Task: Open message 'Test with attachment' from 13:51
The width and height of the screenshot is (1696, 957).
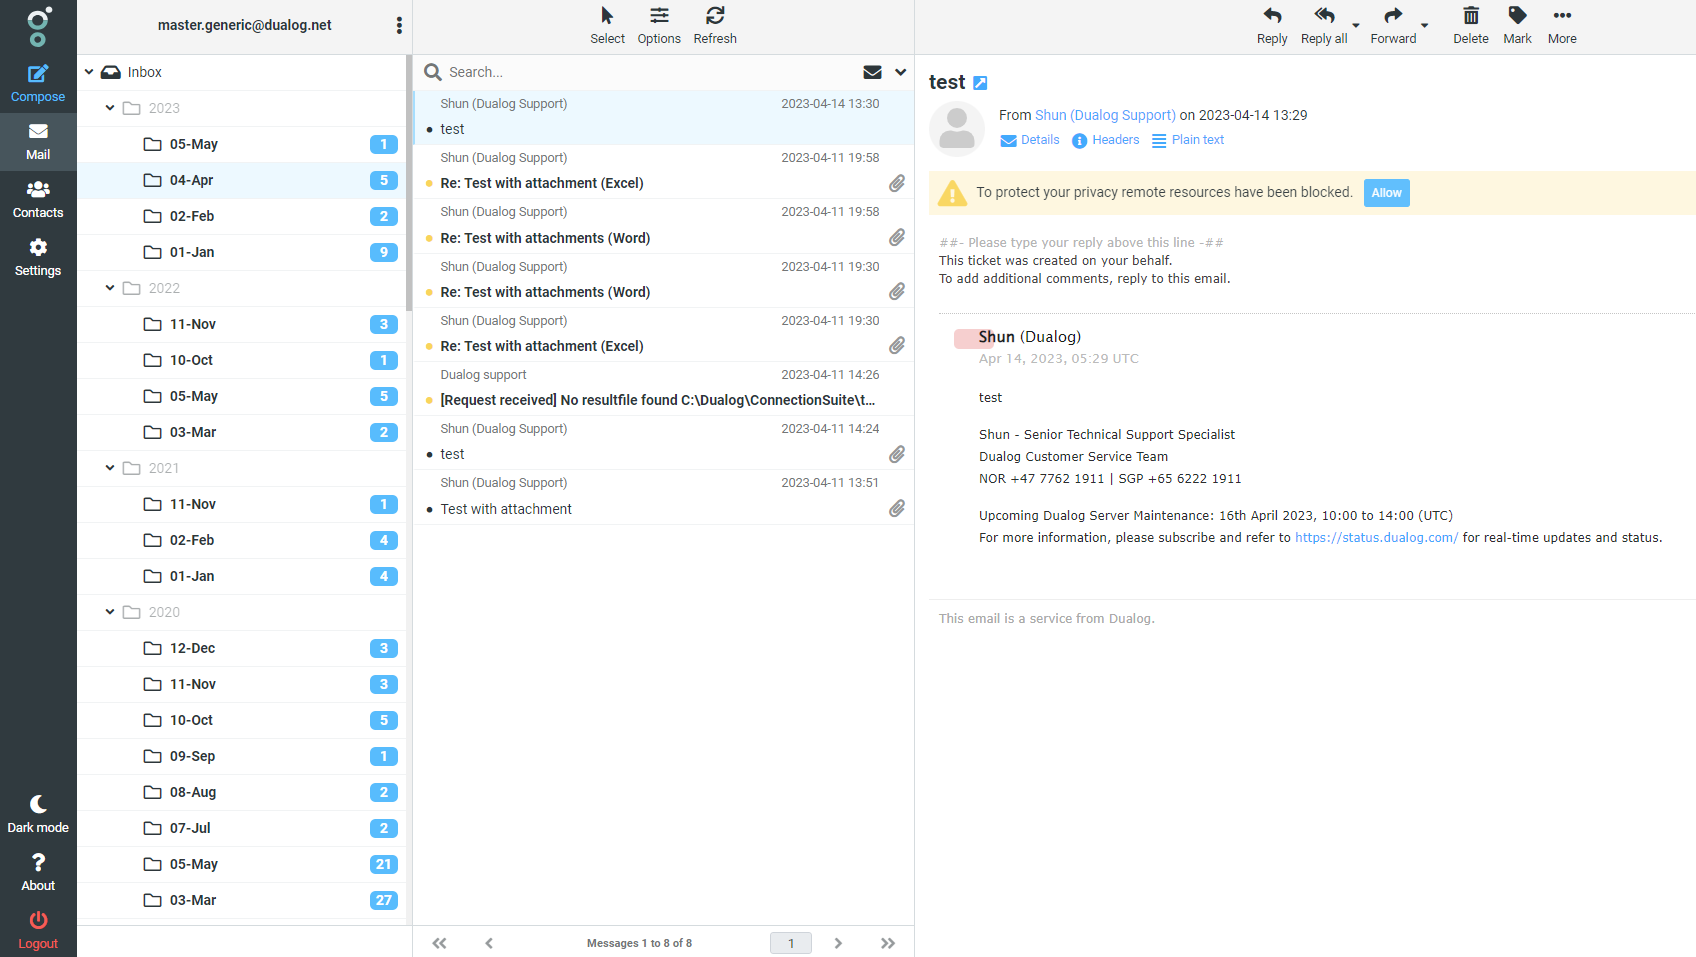Action: point(664,497)
